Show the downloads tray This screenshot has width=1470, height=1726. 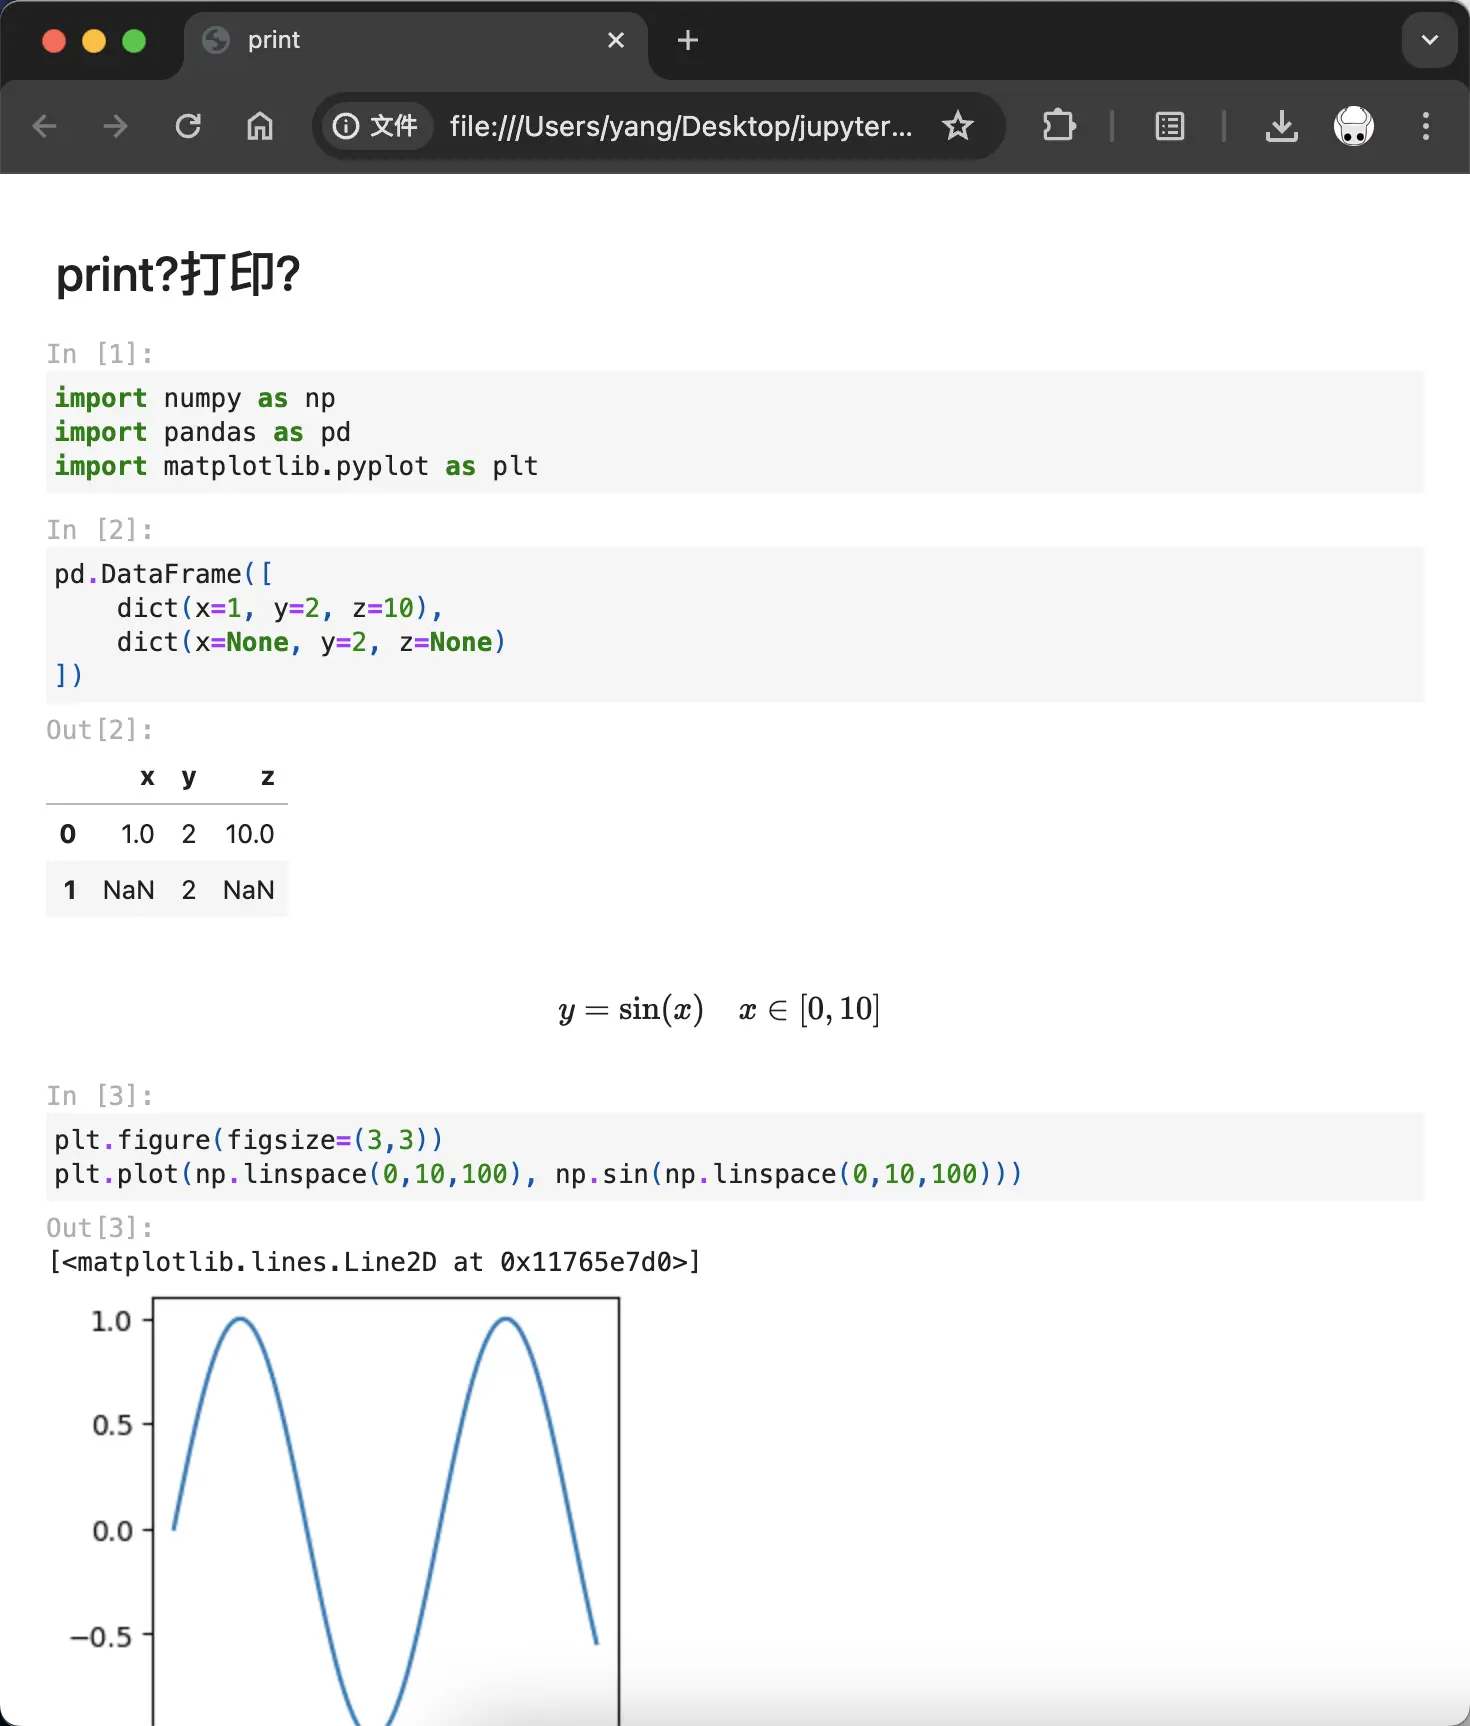(x=1281, y=126)
